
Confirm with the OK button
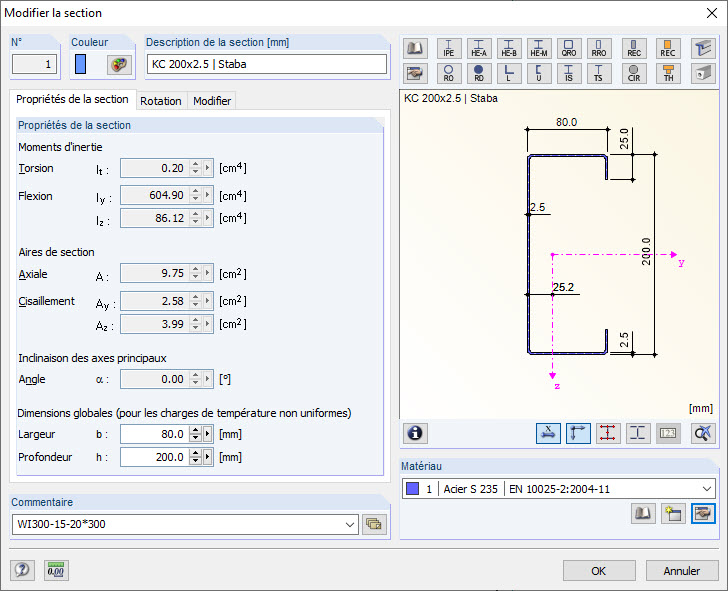[x=599, y=571]
